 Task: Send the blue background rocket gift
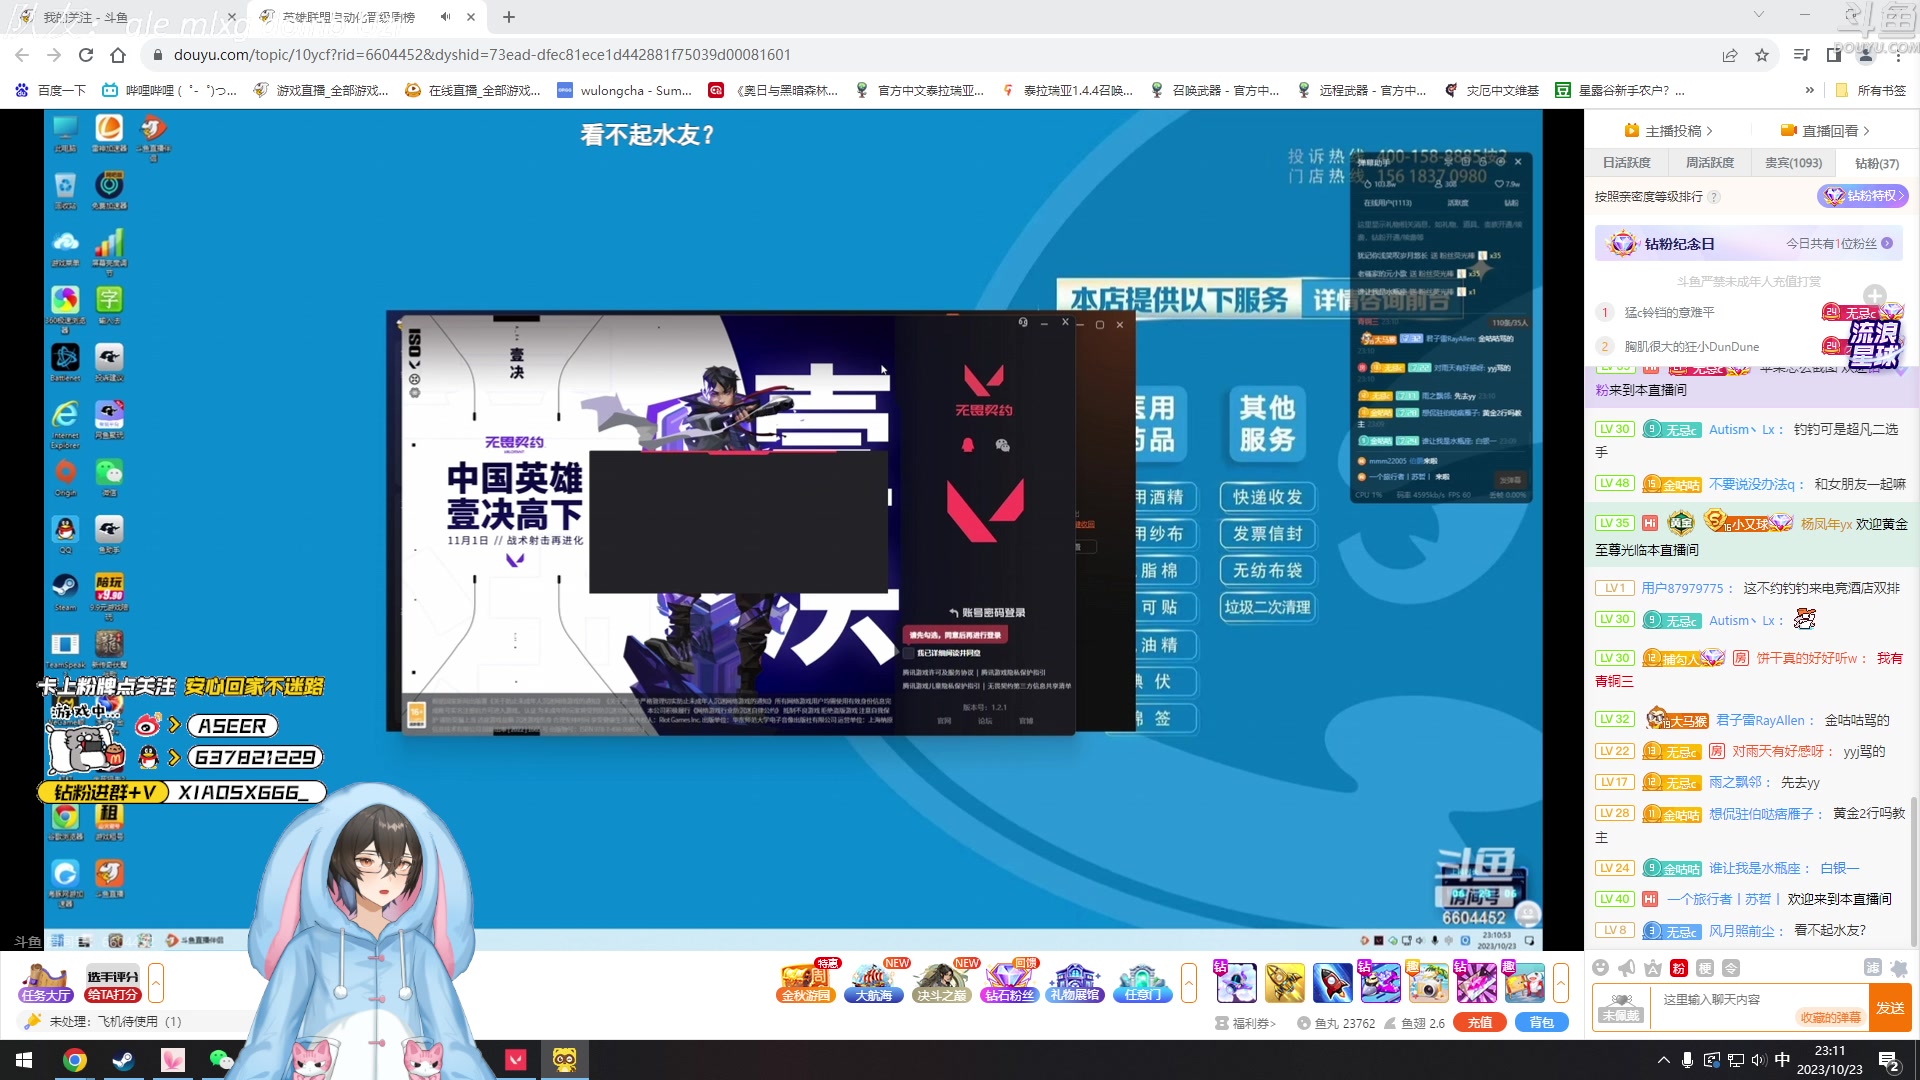(1332, 983)
